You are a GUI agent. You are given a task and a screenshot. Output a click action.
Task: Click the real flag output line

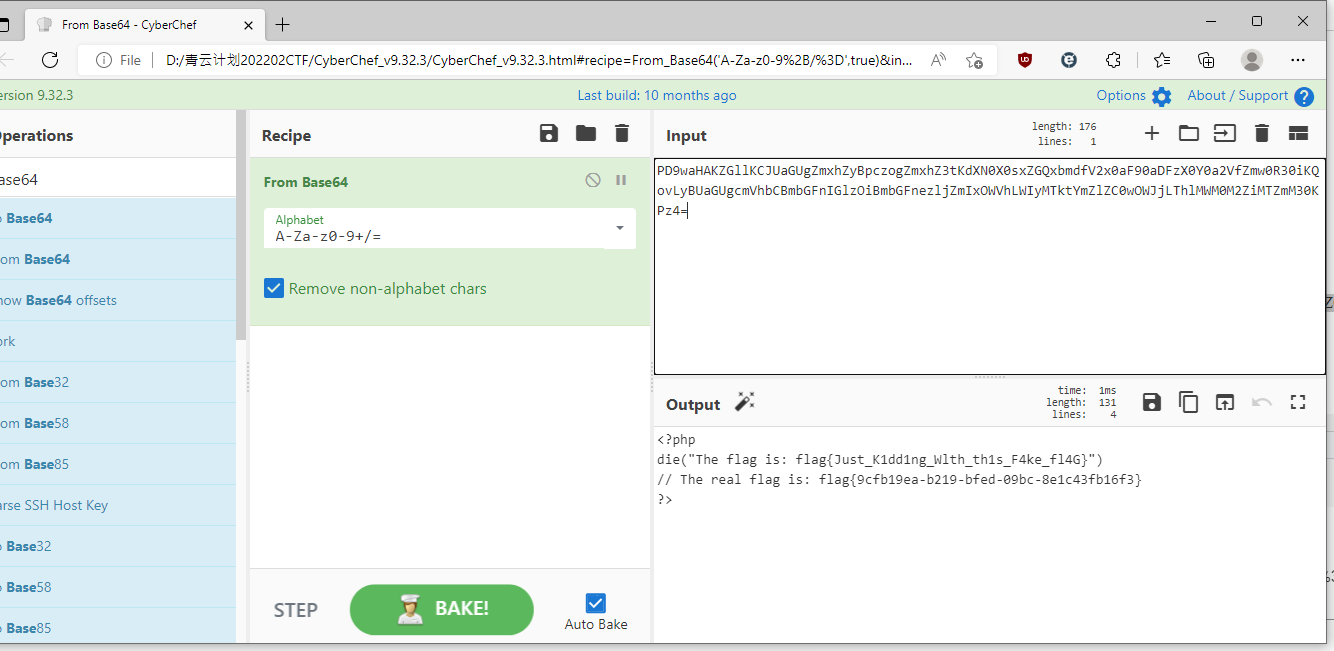coord(899,479)
